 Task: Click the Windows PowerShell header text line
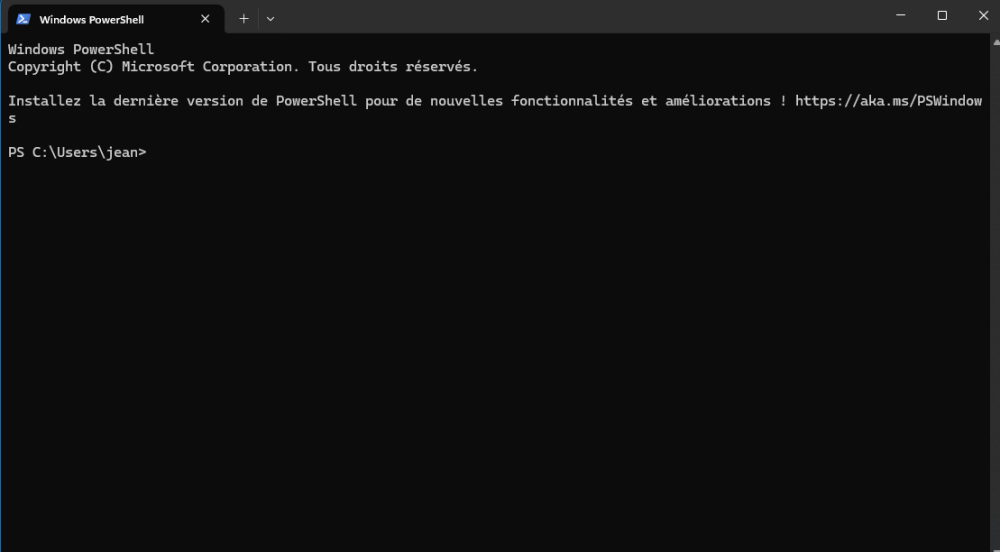click(x=81, y=49)
